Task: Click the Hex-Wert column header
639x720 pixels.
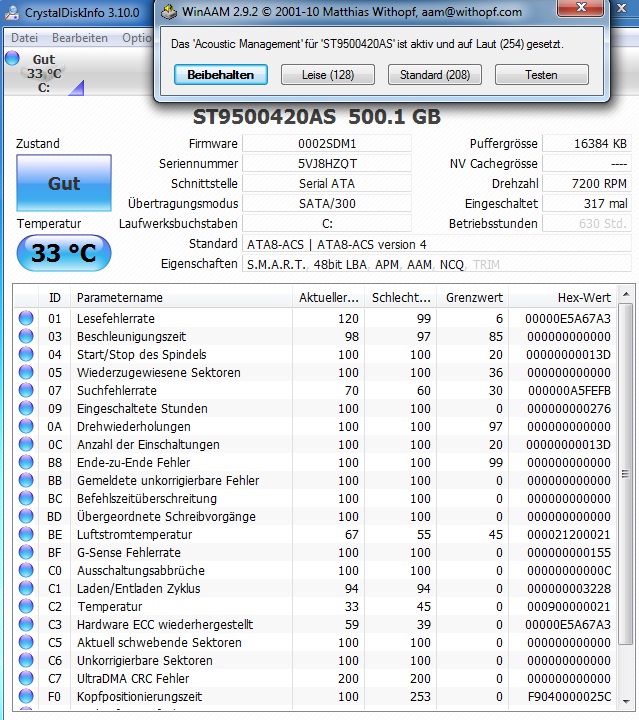Action: coord(563,298)
